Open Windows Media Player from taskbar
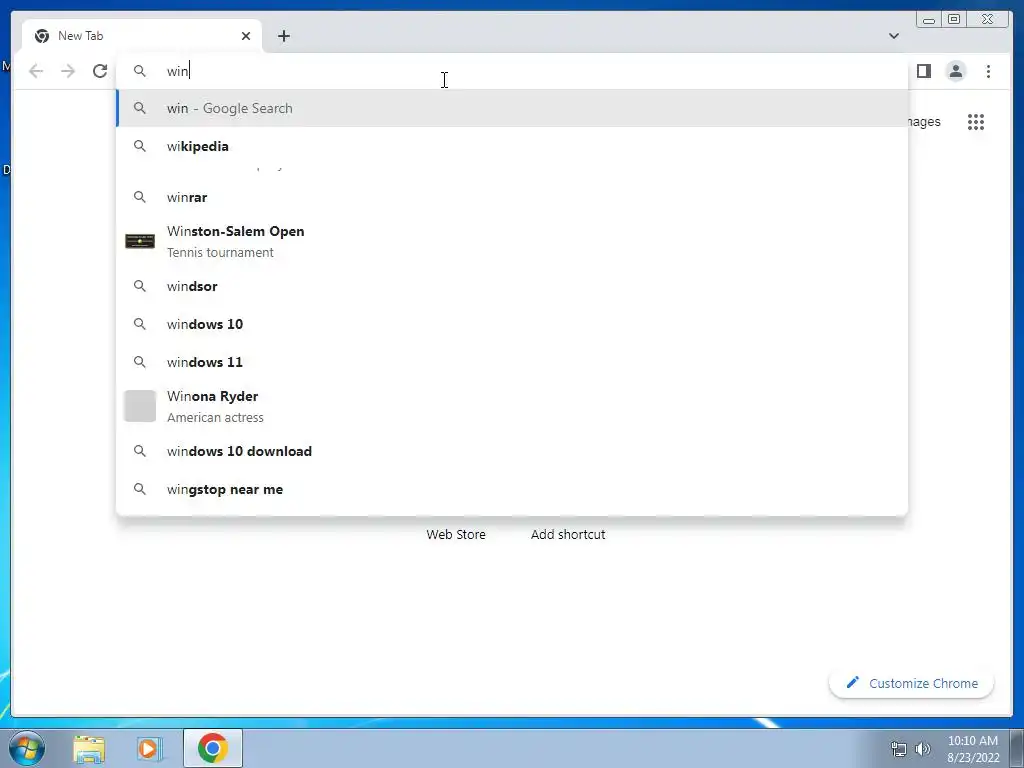Image resolution: width=1024 pixels, height=768 pixels. pyautogui.click(x=150, y=749)
